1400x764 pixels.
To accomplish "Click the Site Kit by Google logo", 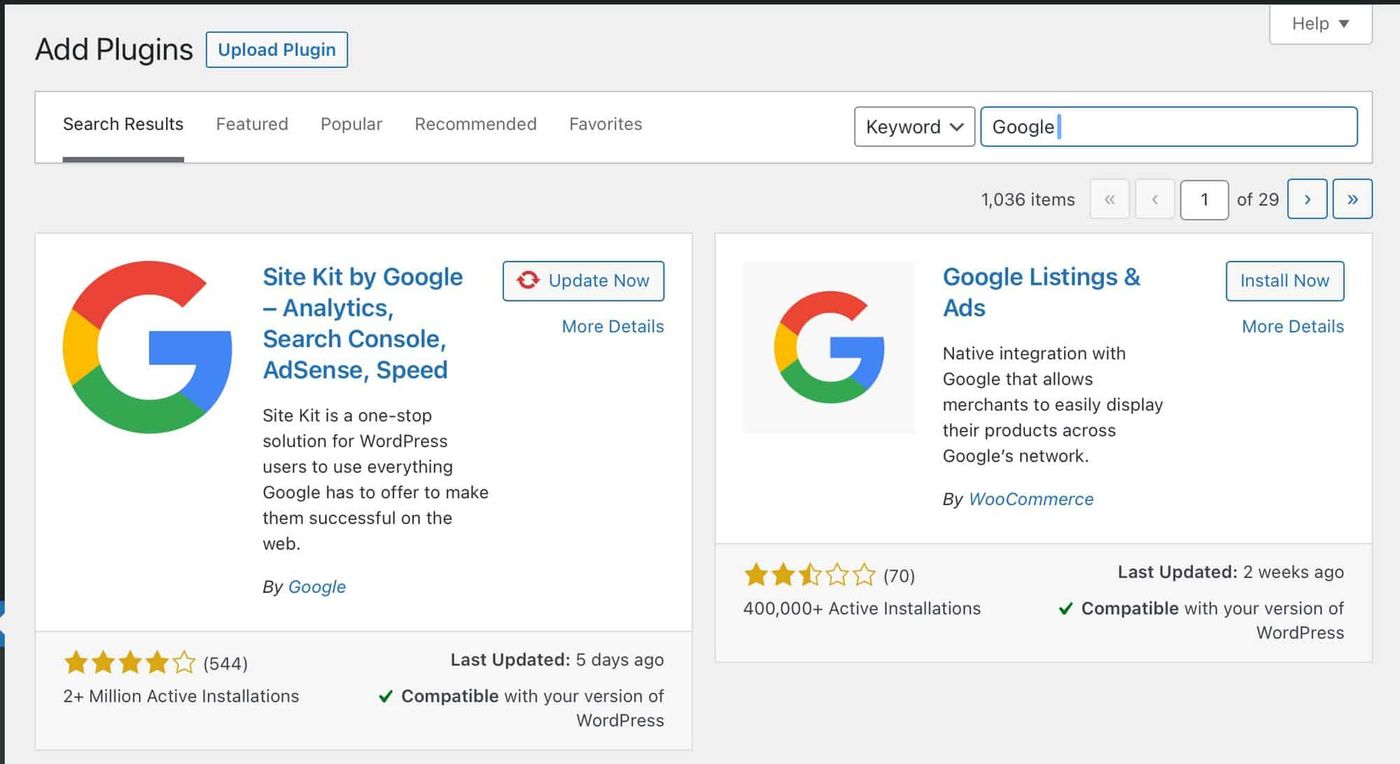I will (148, 347).
